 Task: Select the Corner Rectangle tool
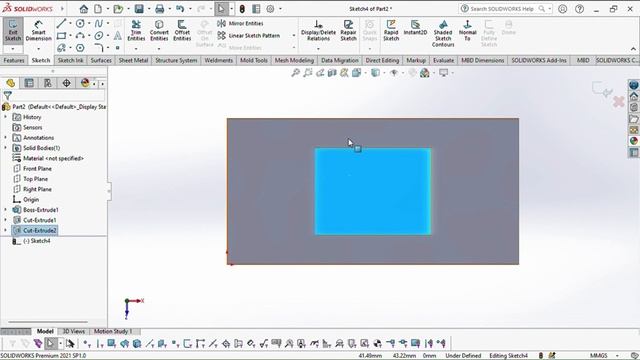[61, 36]
